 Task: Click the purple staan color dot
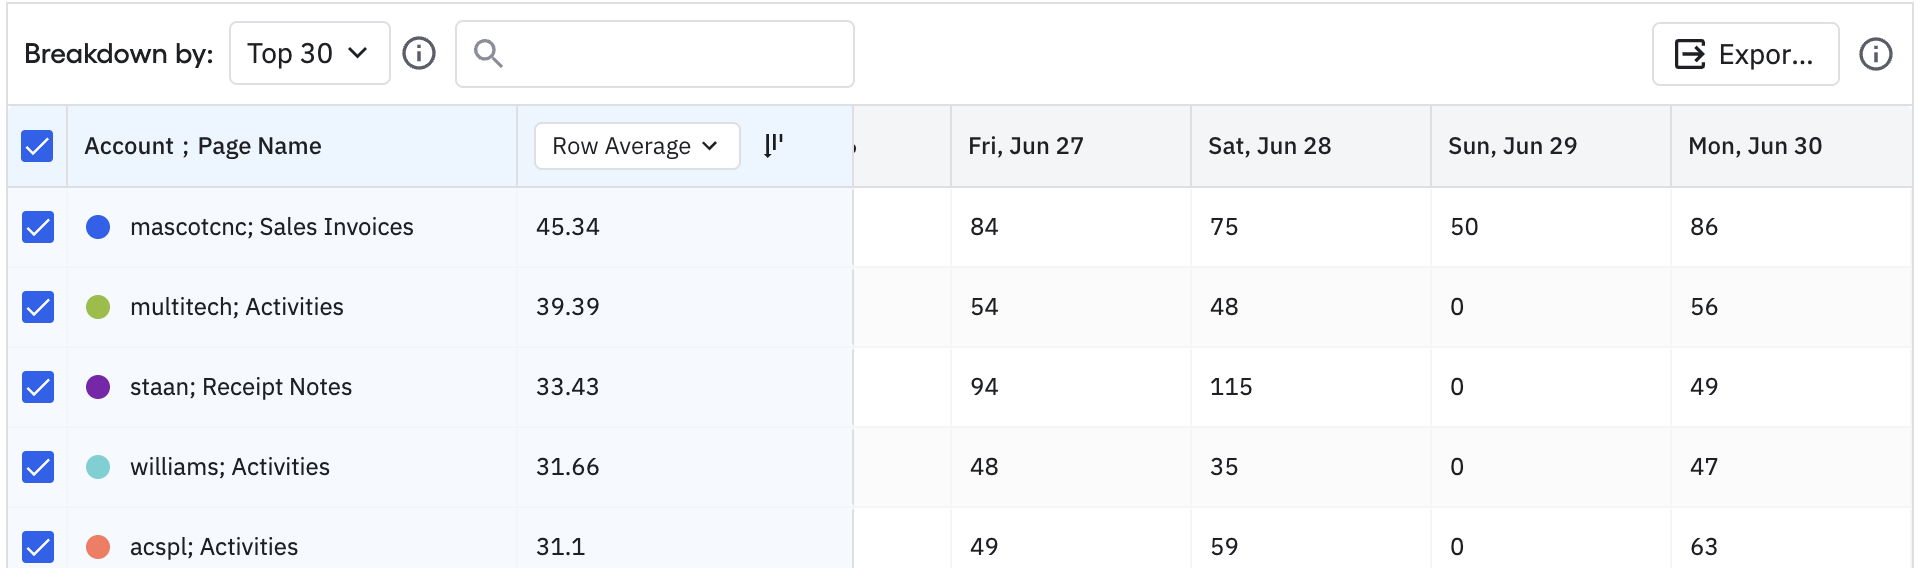click(x=98, y=387)
